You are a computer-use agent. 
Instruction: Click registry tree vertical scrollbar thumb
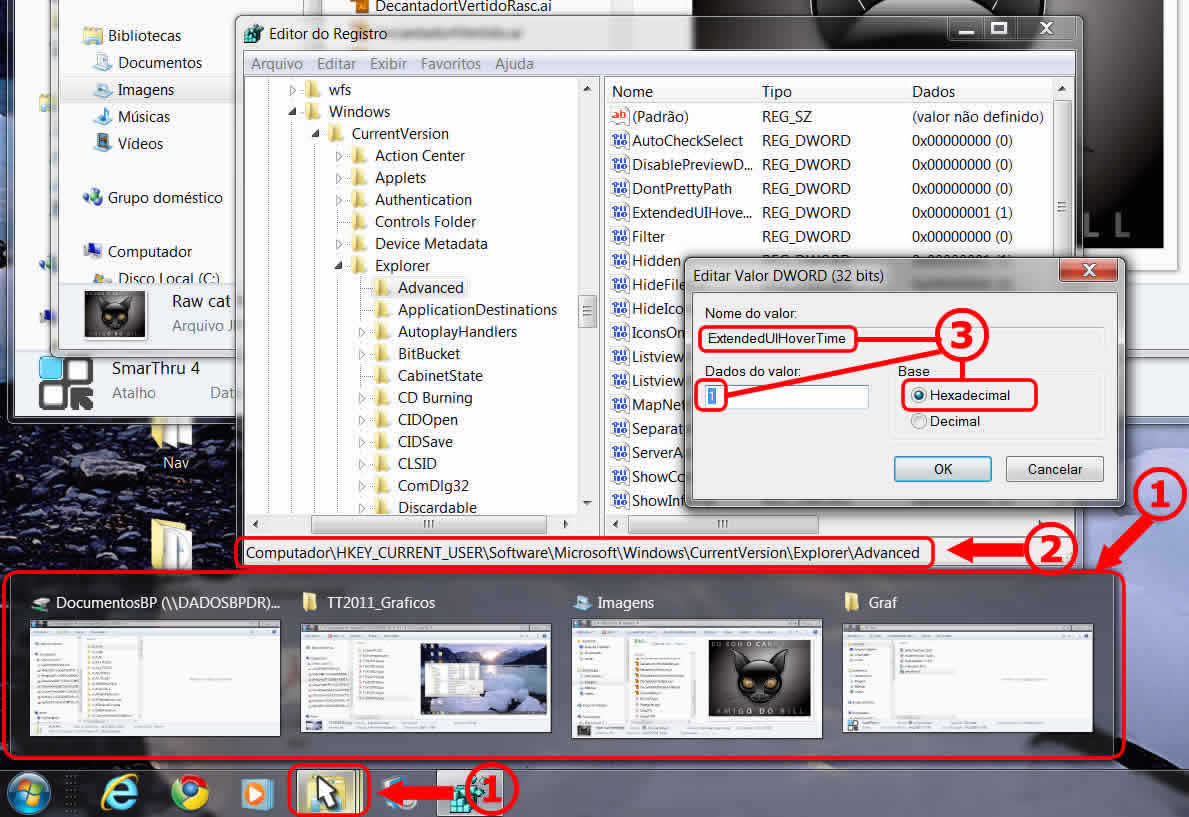[x=587, y=310]
